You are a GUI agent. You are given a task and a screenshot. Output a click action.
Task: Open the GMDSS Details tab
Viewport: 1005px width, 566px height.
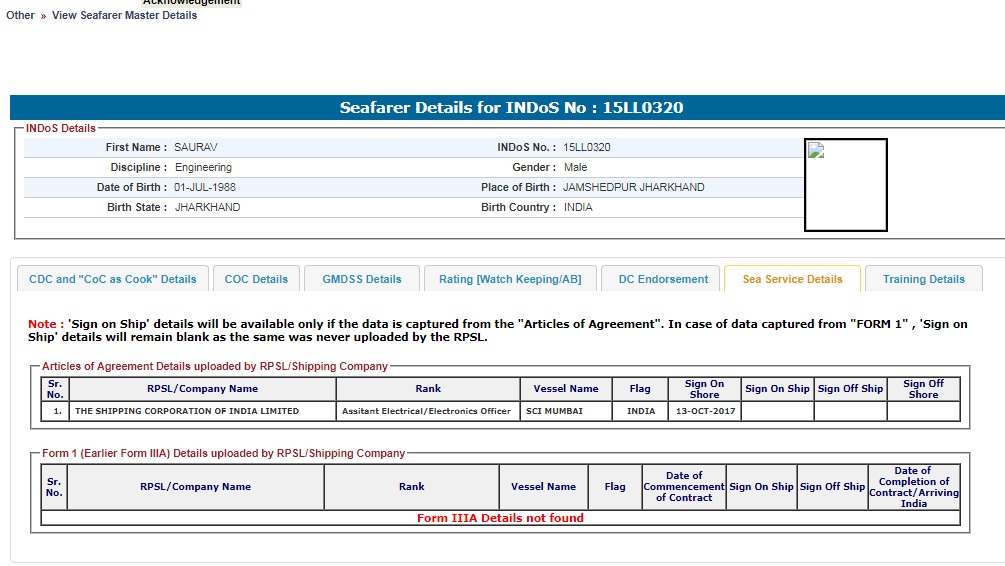[361, 279]
